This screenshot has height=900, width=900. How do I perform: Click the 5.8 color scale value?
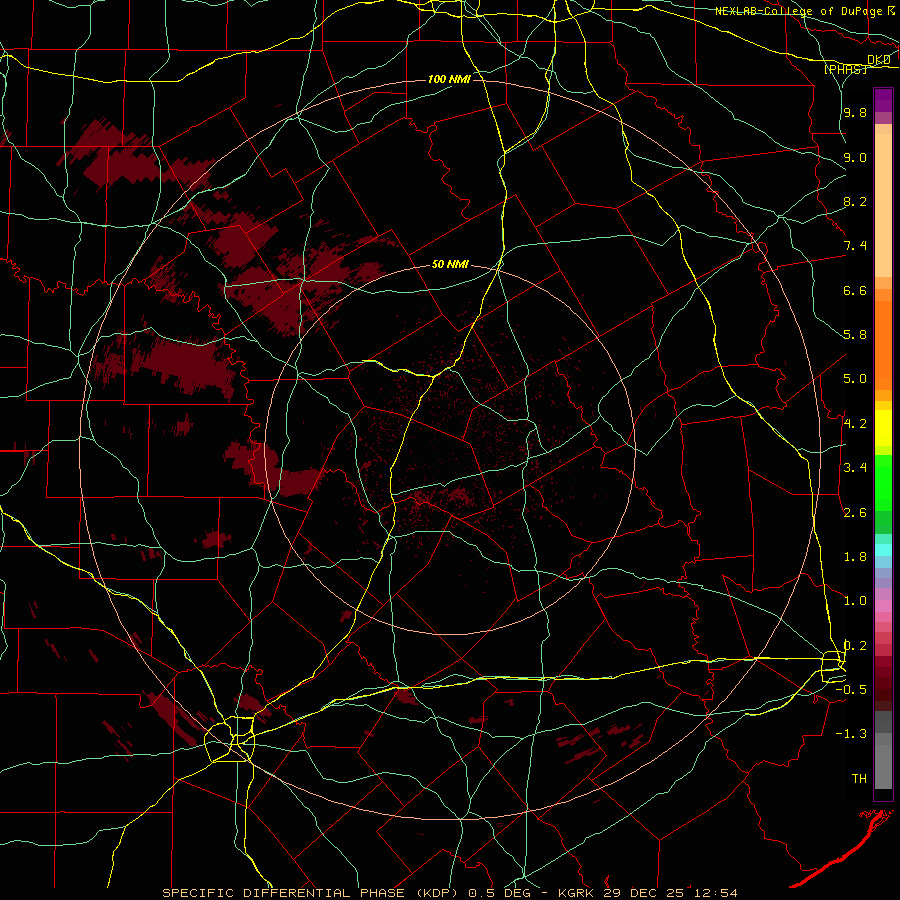point(855,335)
